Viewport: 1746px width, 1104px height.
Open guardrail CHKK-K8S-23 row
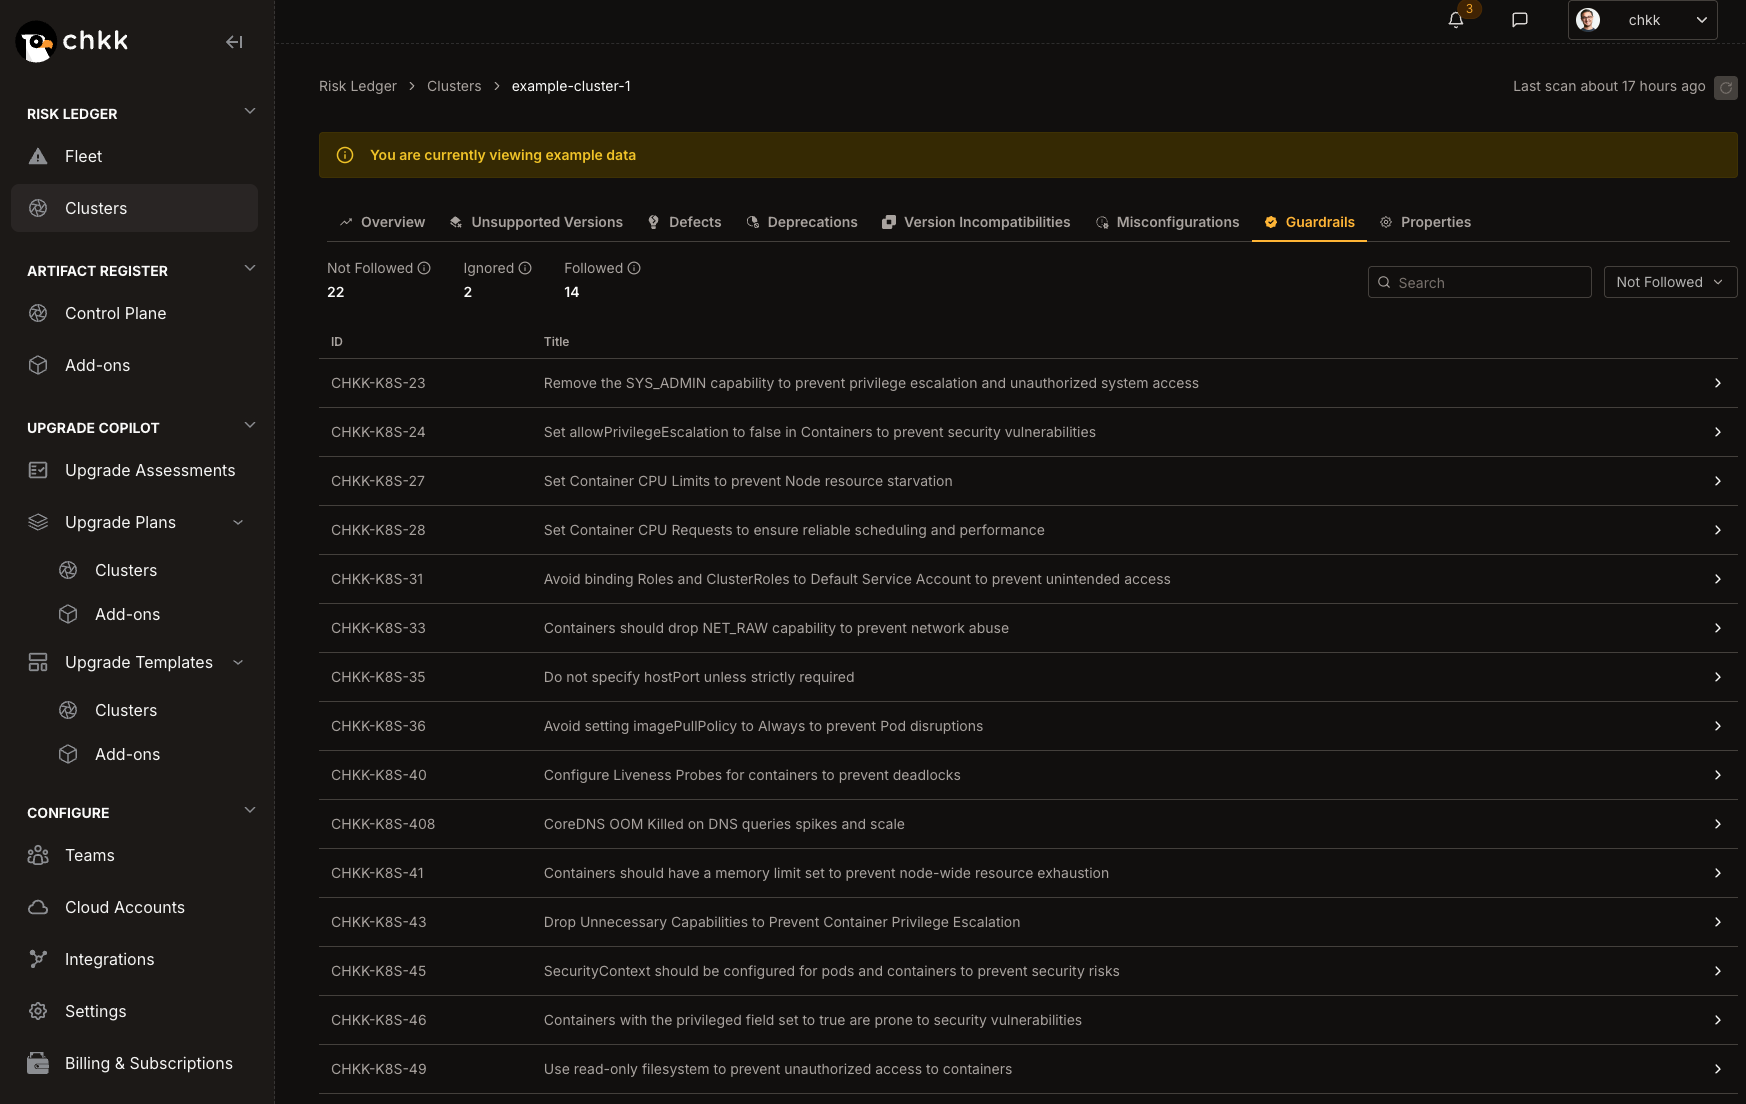[1028, 383]
